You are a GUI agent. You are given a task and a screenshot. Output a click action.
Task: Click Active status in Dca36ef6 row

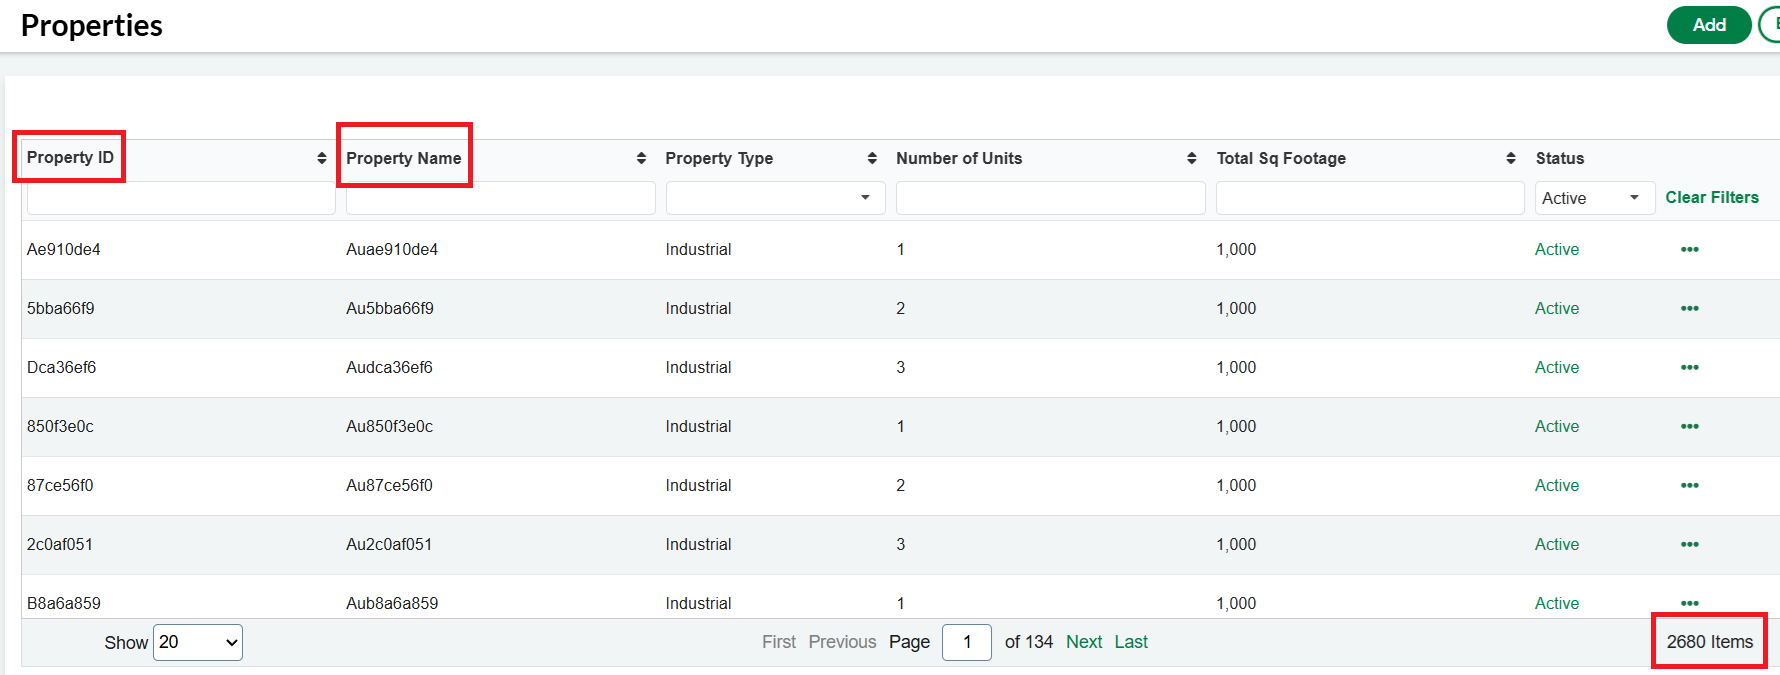click(x=1557, y=367)
